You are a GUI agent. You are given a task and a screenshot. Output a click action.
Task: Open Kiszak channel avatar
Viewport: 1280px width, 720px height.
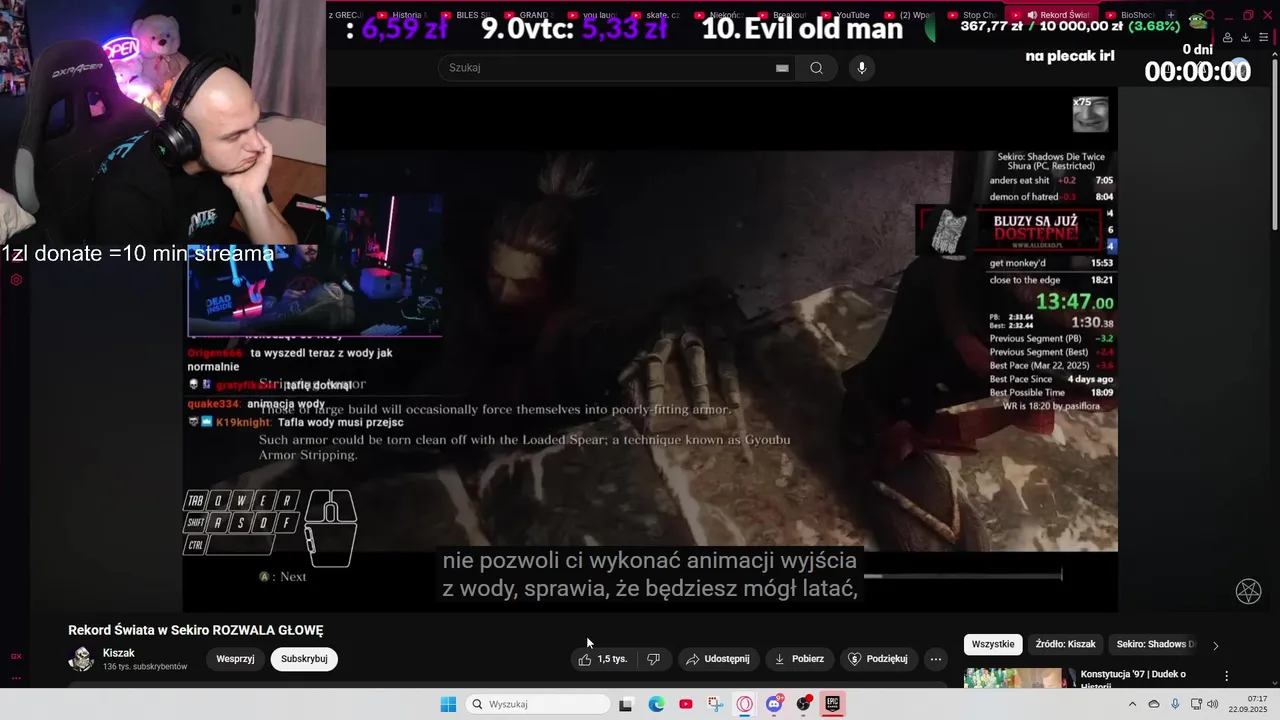[x=81, y=659]
